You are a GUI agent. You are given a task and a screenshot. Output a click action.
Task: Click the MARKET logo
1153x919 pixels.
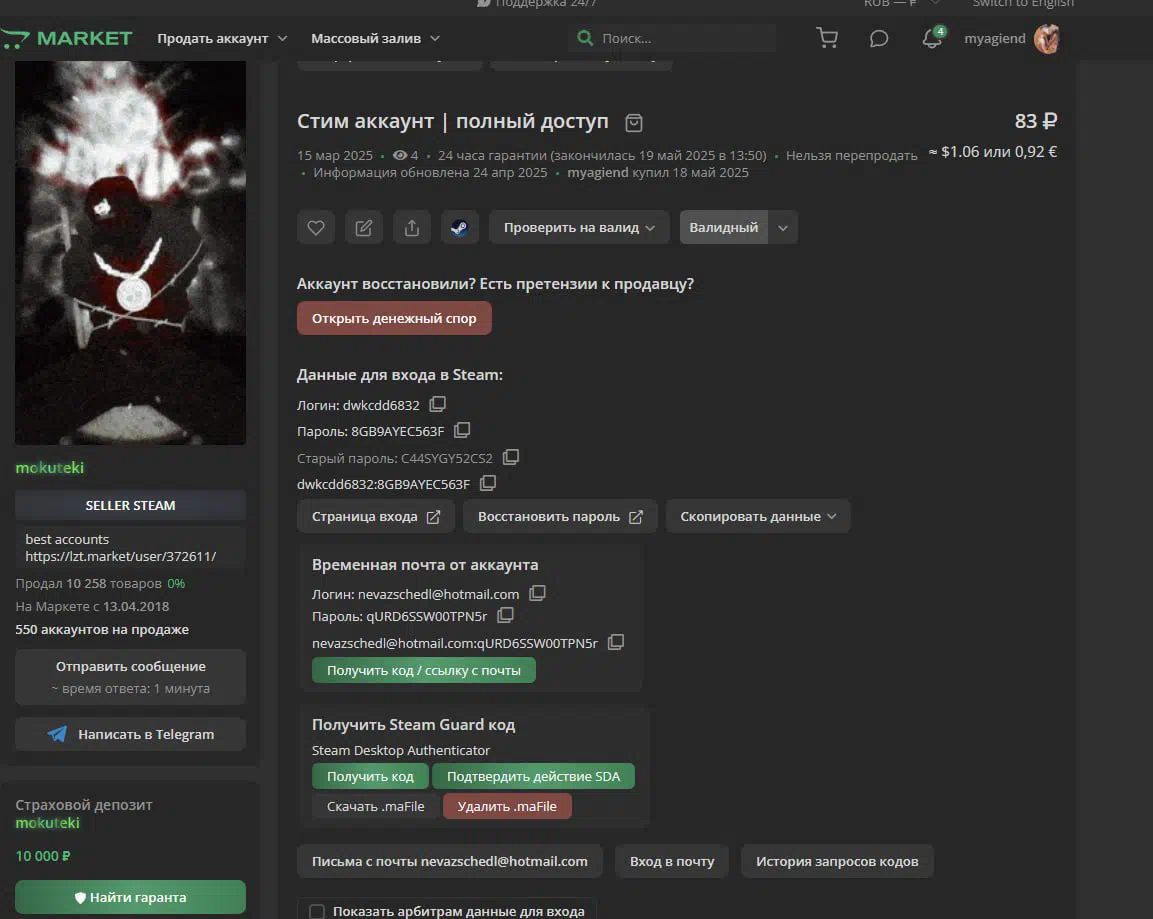67,38
